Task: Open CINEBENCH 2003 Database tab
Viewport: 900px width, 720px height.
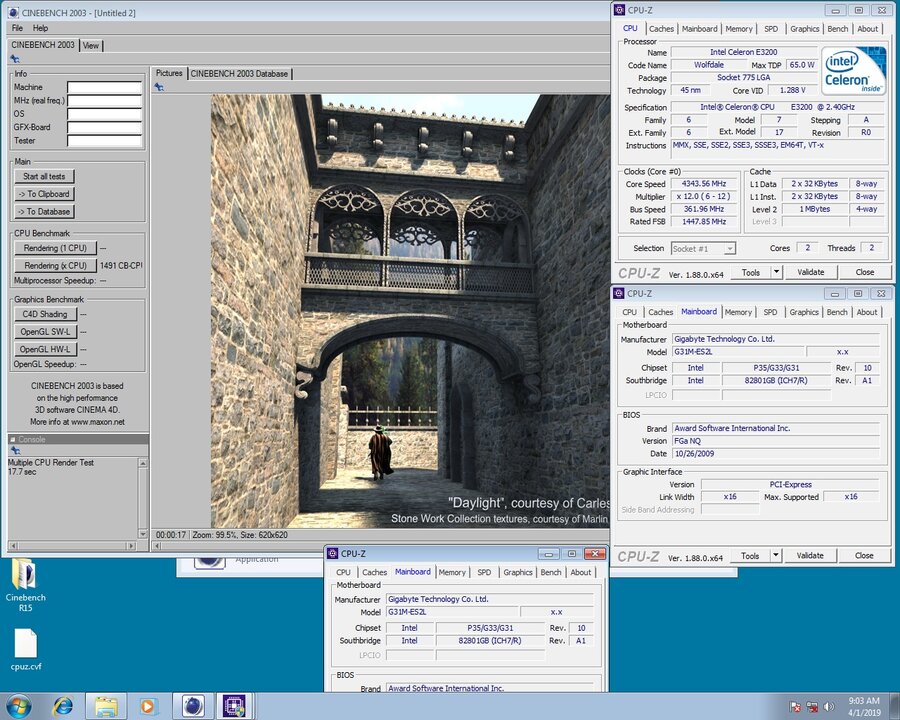Action: pyautogui.click(x=239, y=73)
